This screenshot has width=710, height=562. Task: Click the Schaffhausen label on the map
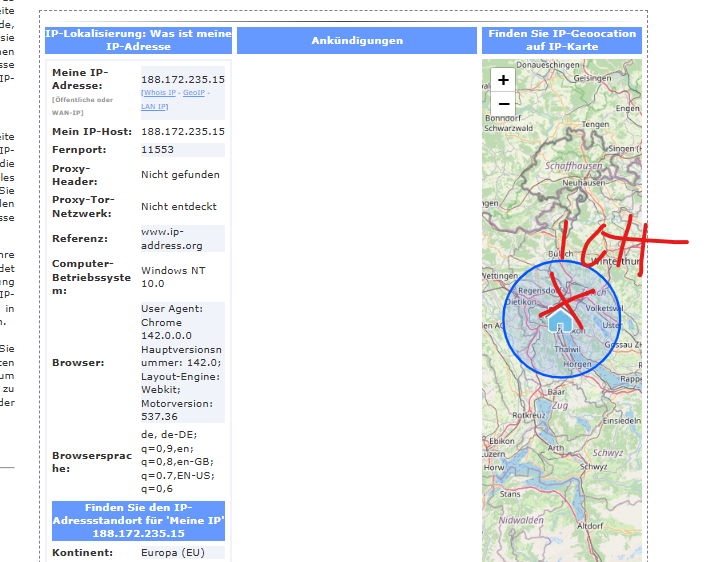(574, 166)
